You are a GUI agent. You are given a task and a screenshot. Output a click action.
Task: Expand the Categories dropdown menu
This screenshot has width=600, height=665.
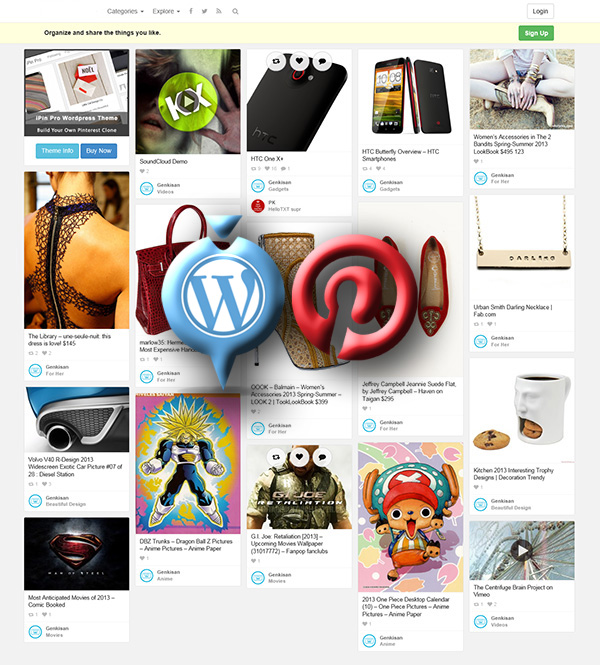point(125,11)
